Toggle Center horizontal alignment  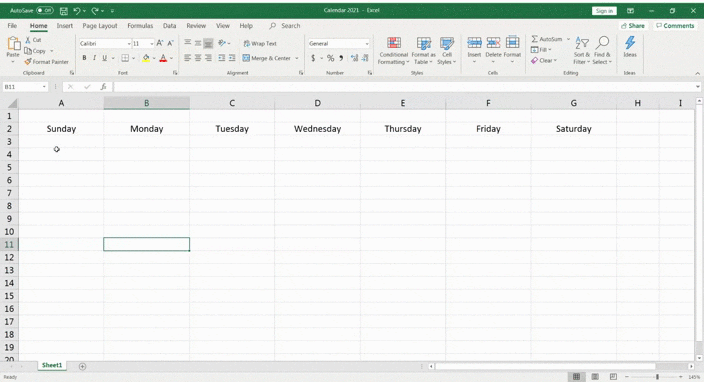click(x=198, y=58)
